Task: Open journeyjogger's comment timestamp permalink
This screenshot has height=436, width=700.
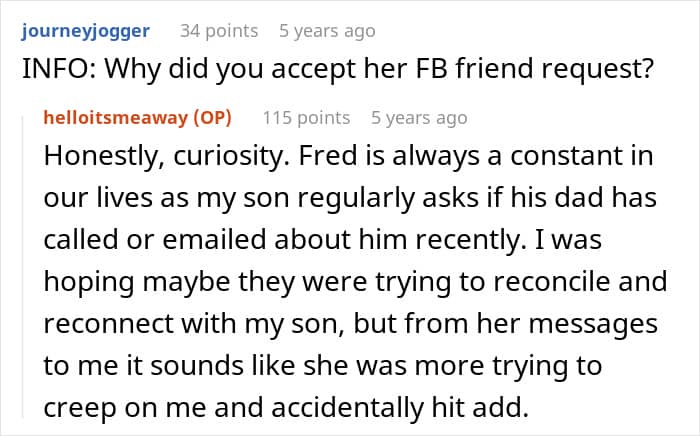Action: pos(327,31)
